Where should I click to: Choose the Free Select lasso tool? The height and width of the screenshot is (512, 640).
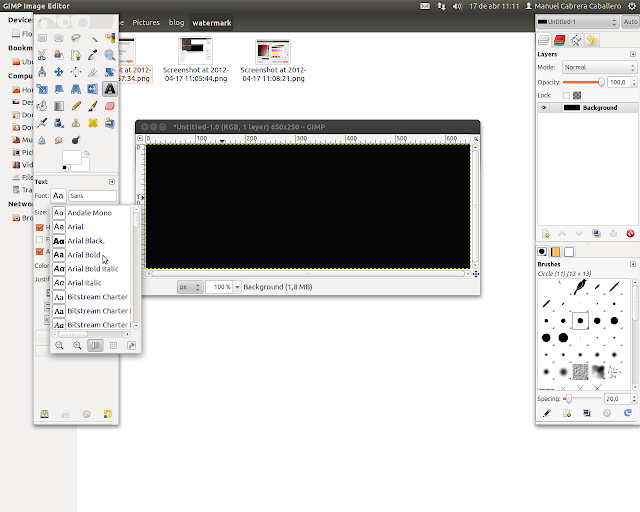[x=76, y=38]
